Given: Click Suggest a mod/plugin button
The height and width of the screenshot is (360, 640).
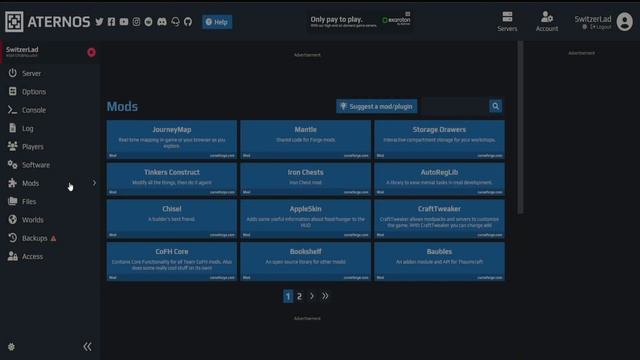Looking at the screenshot, I should coord(377,107).
